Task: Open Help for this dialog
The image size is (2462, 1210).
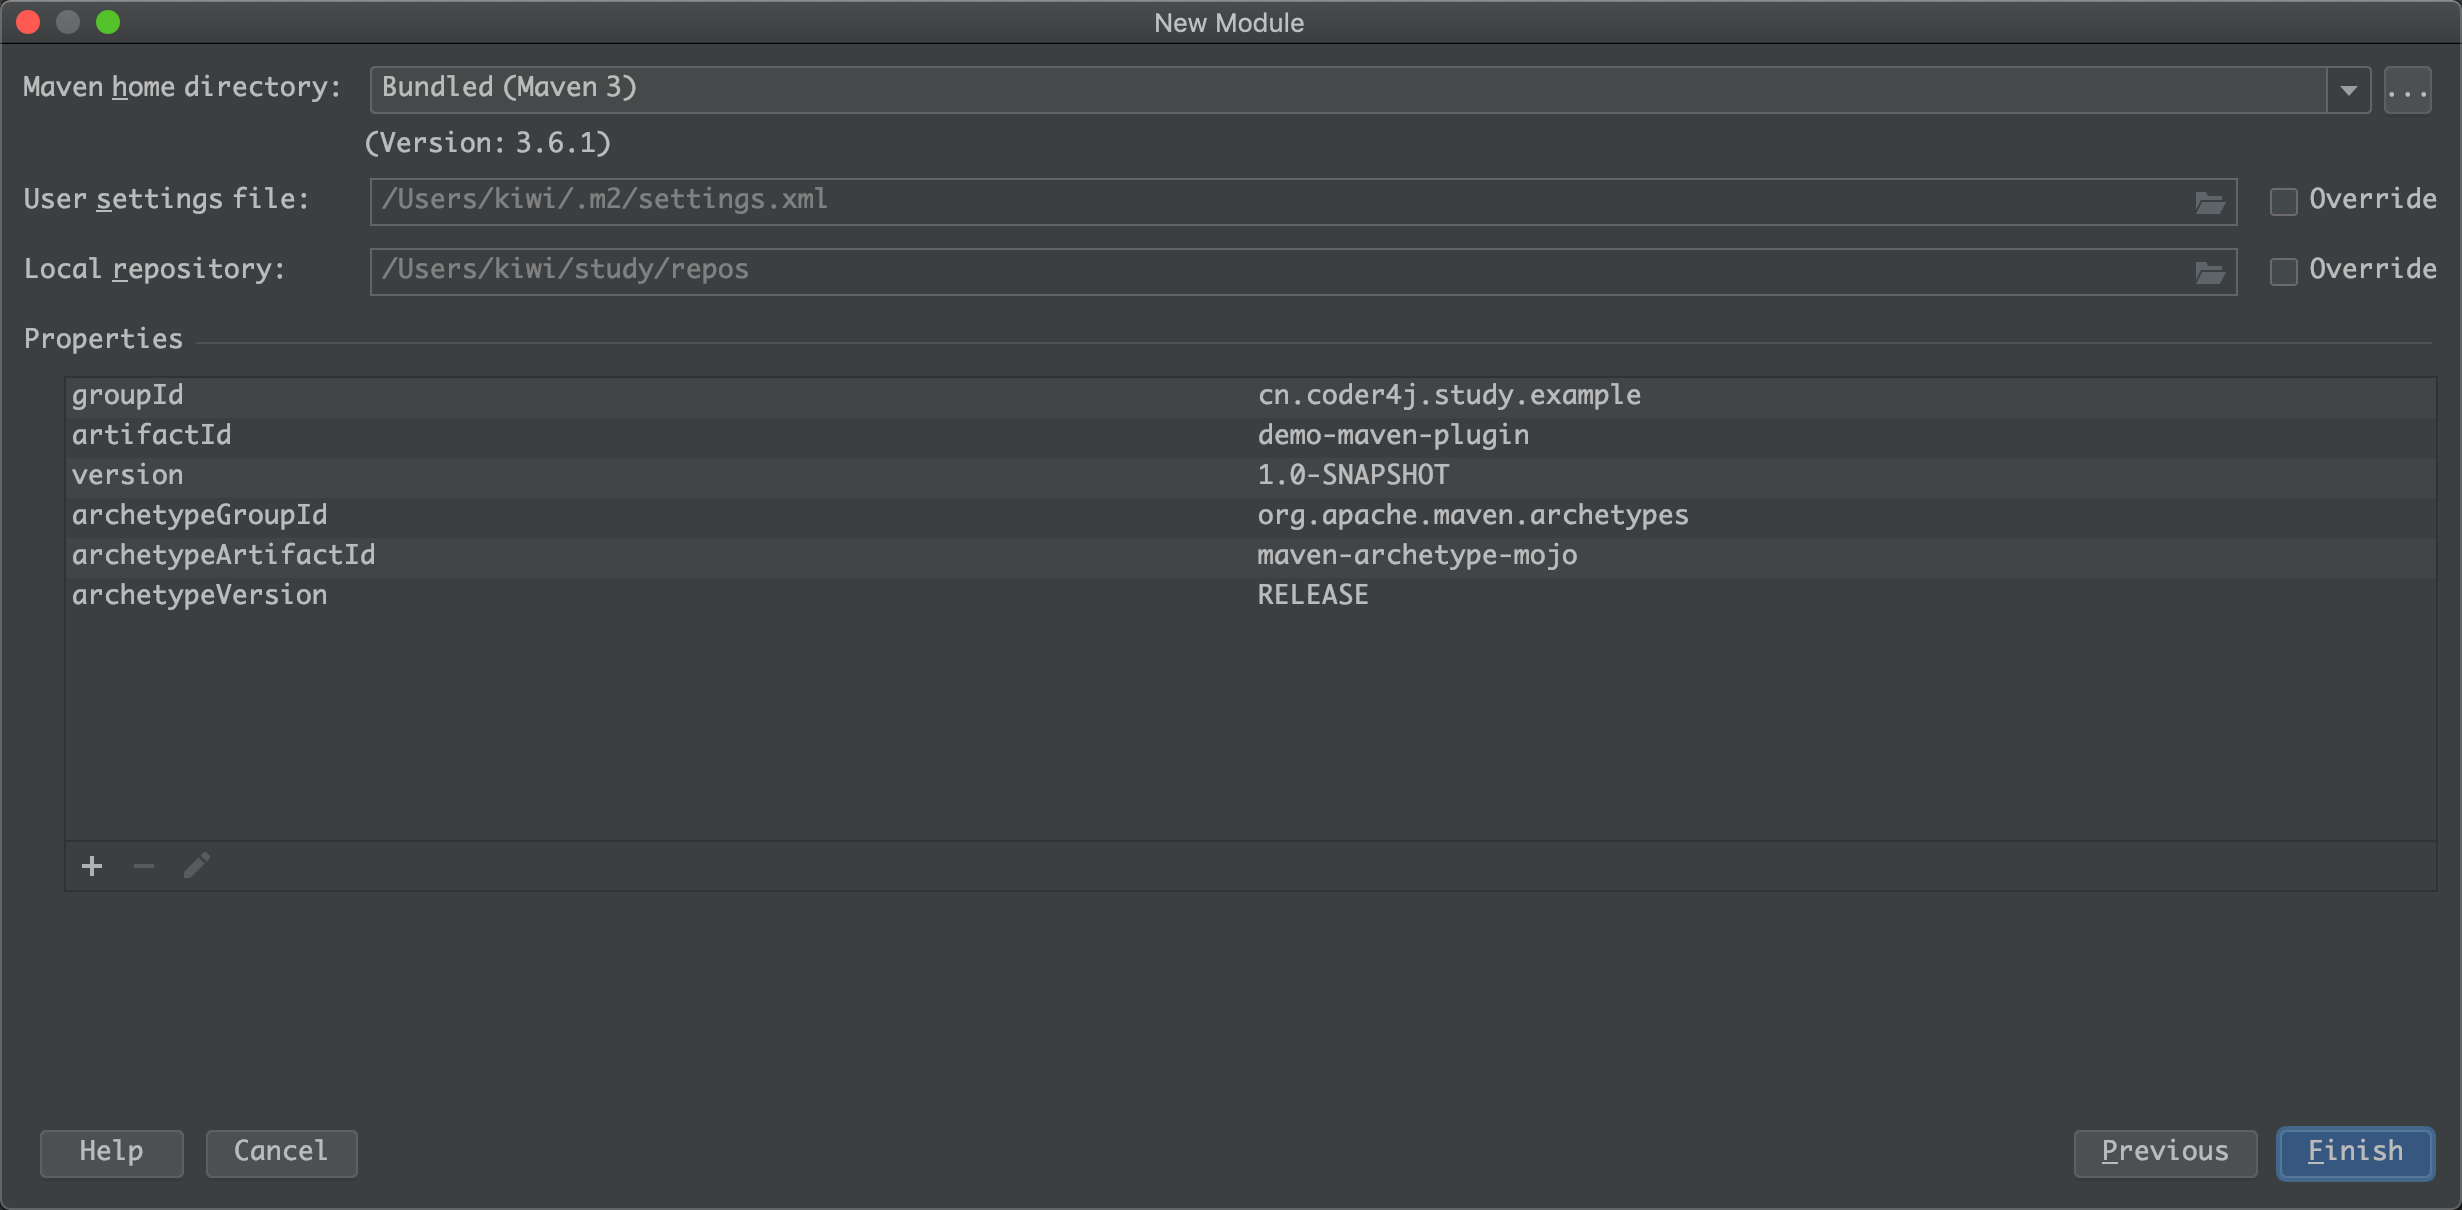Action: (x=111, y=1152)
